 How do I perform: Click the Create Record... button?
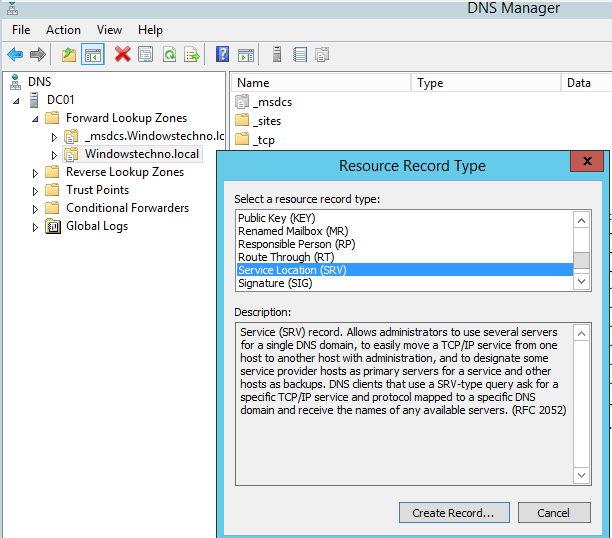click(454, 513)
